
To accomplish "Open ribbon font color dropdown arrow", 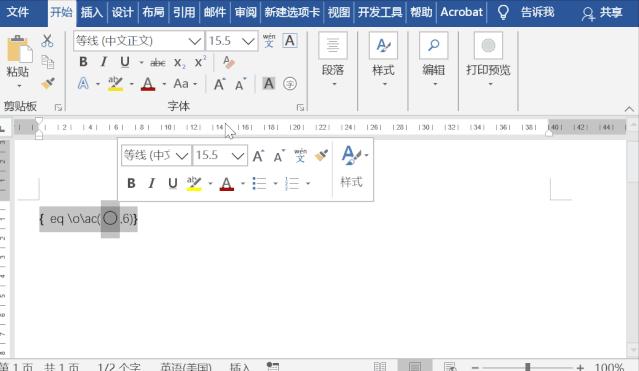I will coord(164,84).
